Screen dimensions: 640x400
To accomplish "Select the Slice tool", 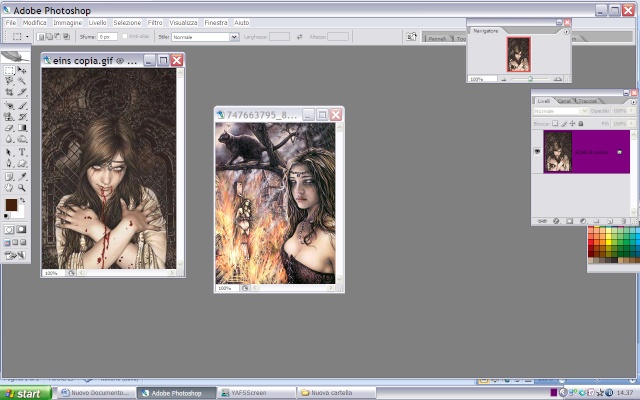I will [22, 92].
